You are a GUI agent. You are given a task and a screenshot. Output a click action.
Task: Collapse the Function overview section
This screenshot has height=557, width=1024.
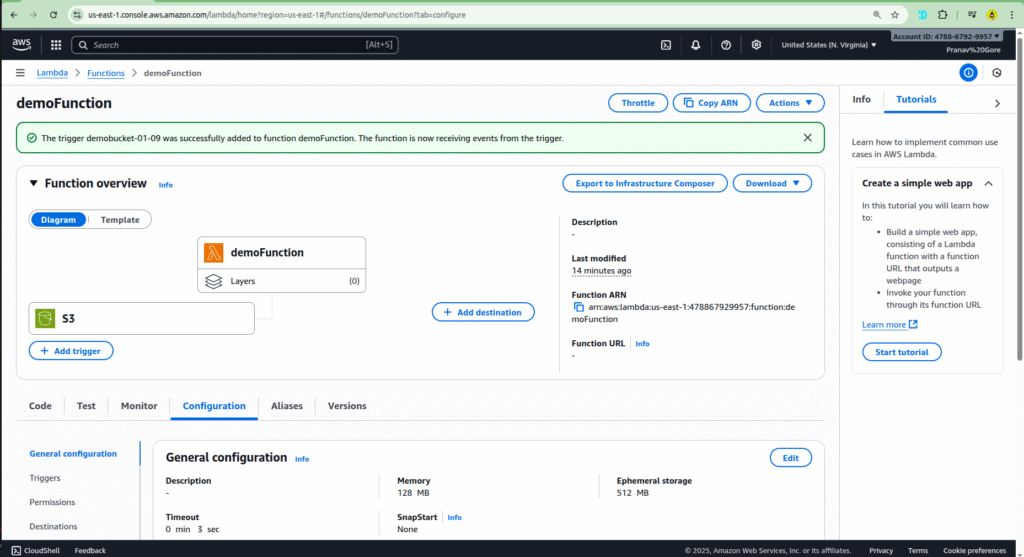click(x=33, y=183)
